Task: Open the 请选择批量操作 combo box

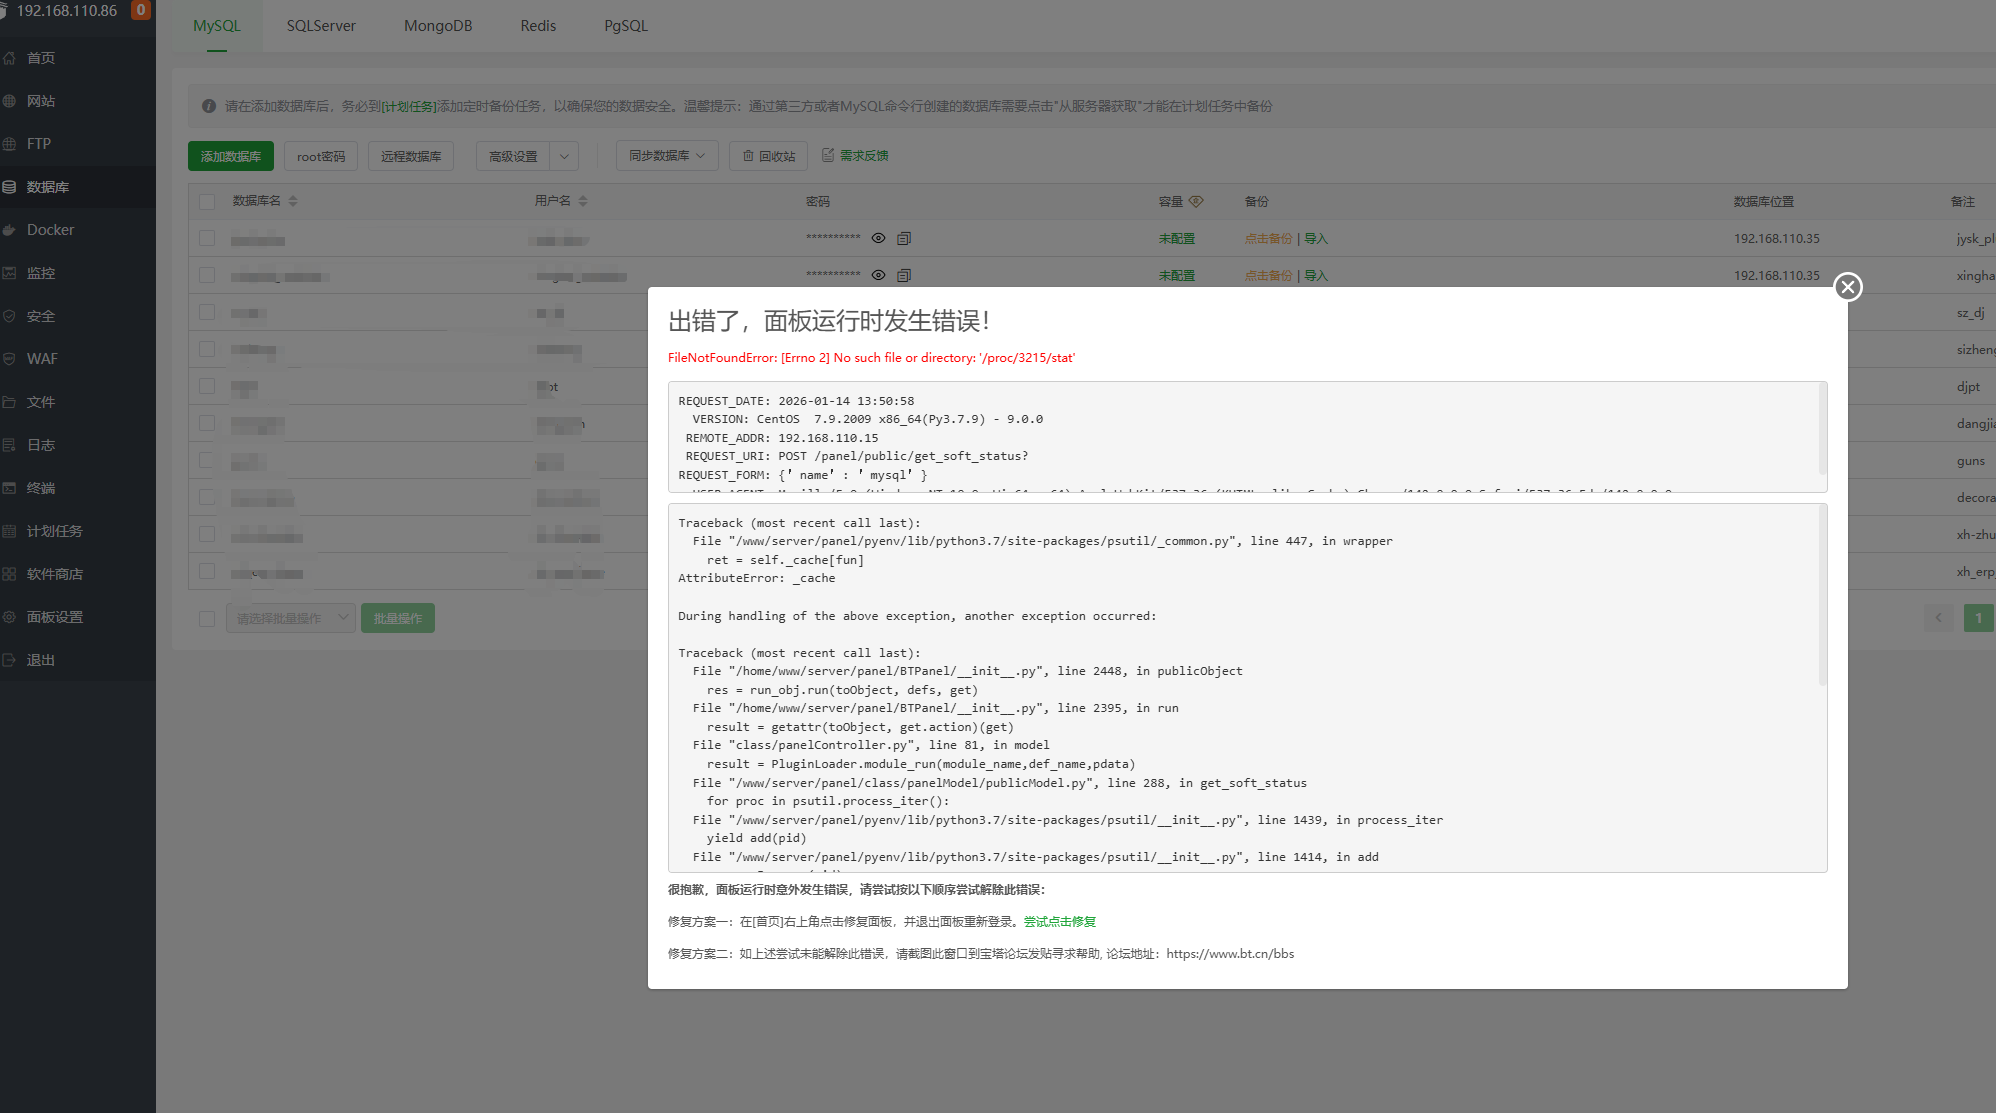Action: (290, 618)
